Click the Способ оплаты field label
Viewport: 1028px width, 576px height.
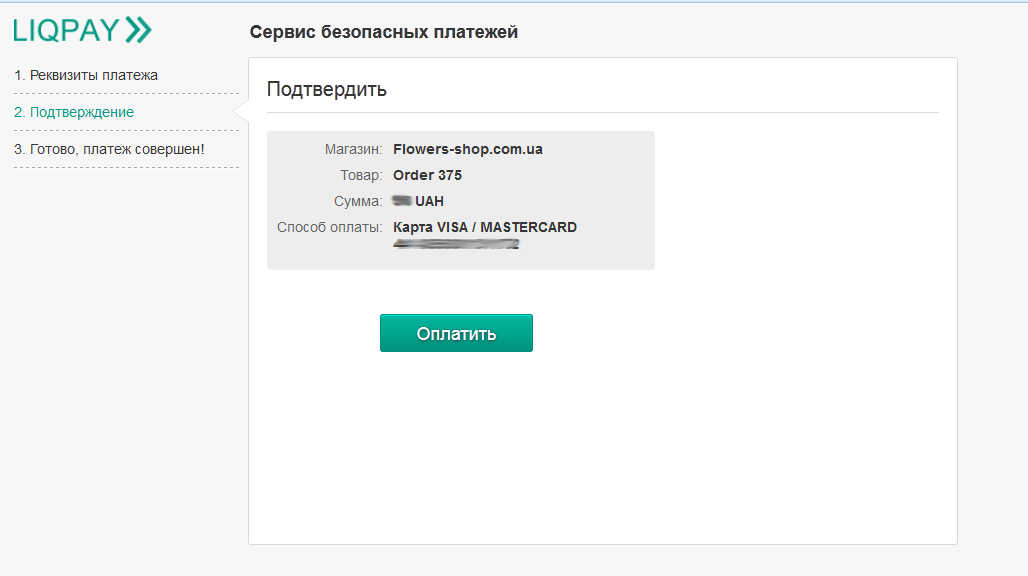[x=330, y=227]
